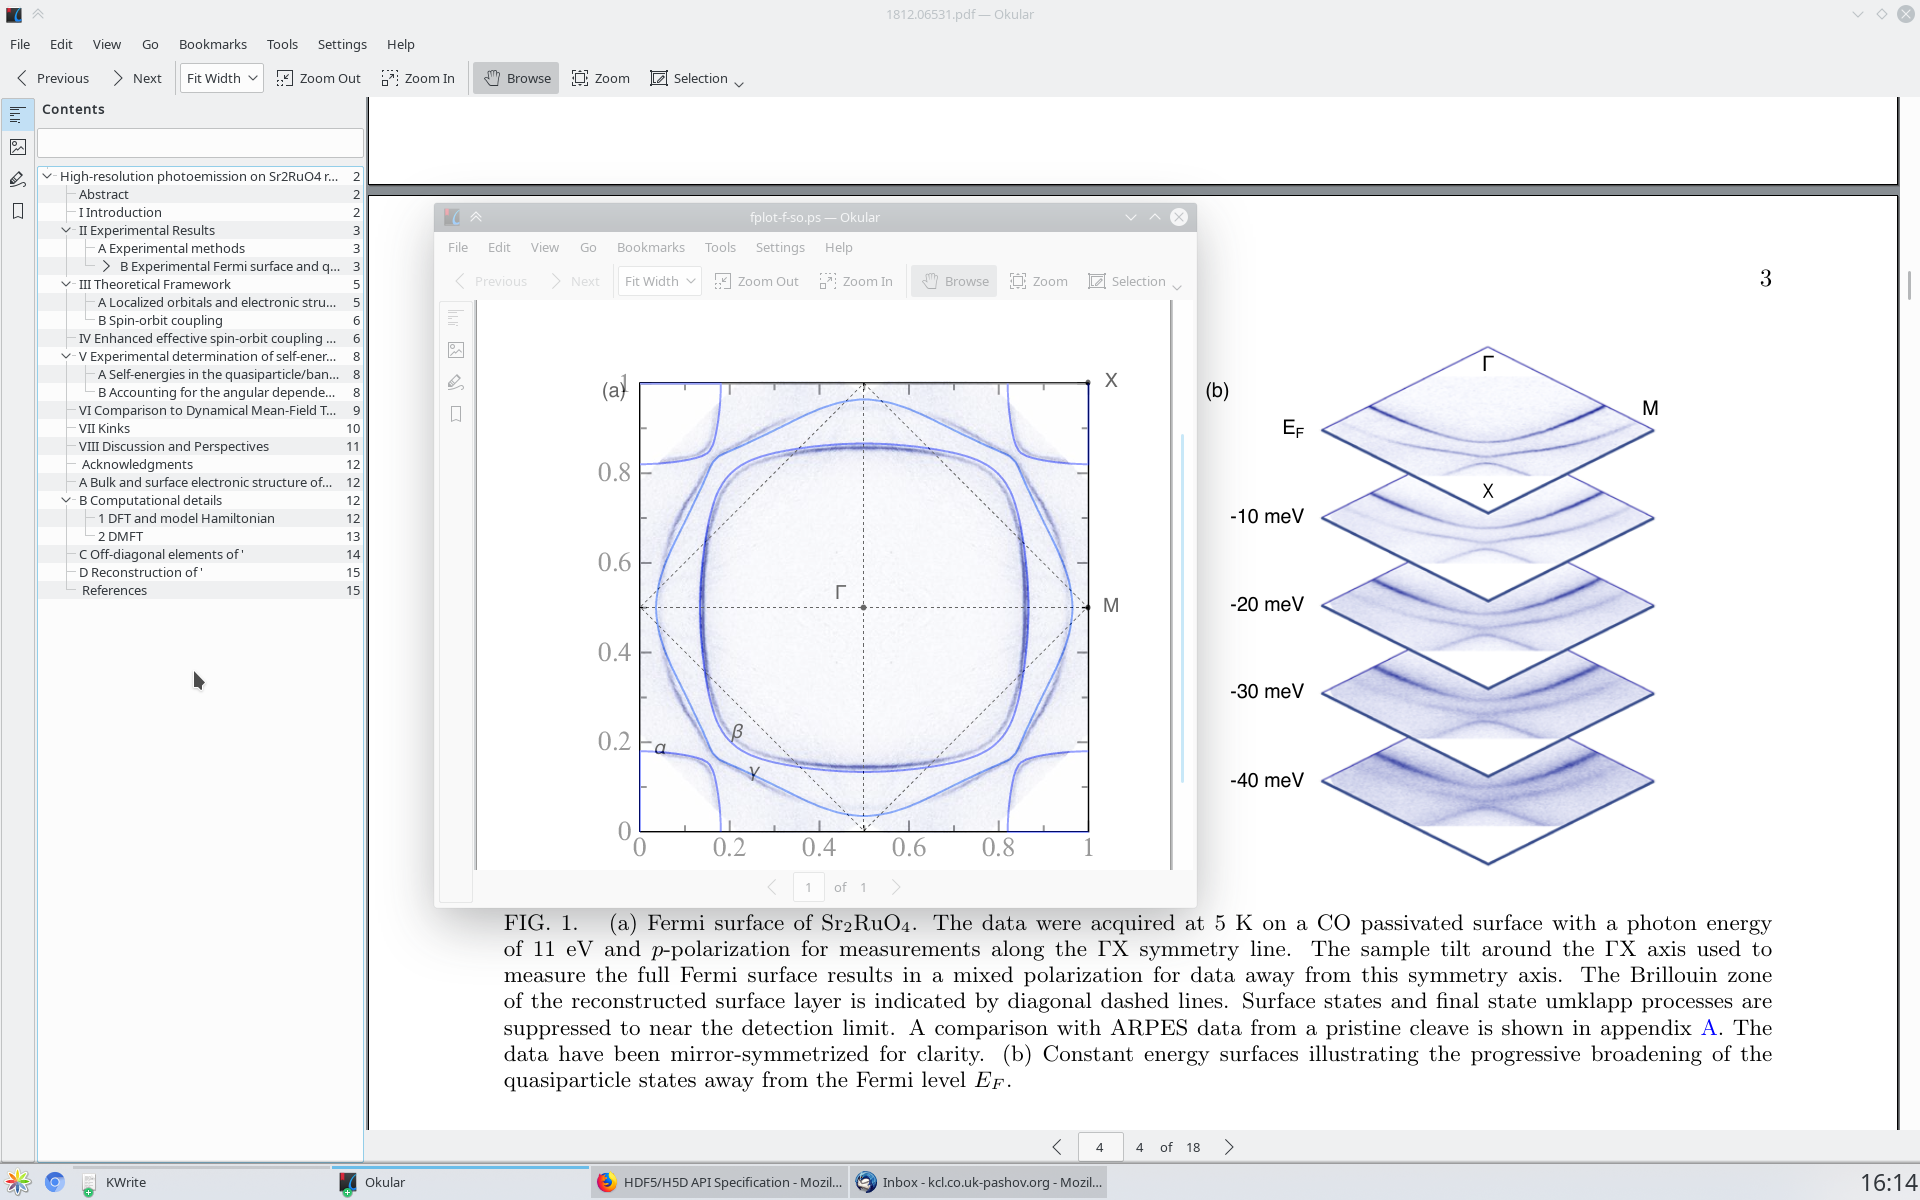Open the Contents sidebar panel icon
Image resolution: width=1920 pixels, height=1200 pixels.
point(17,115)
